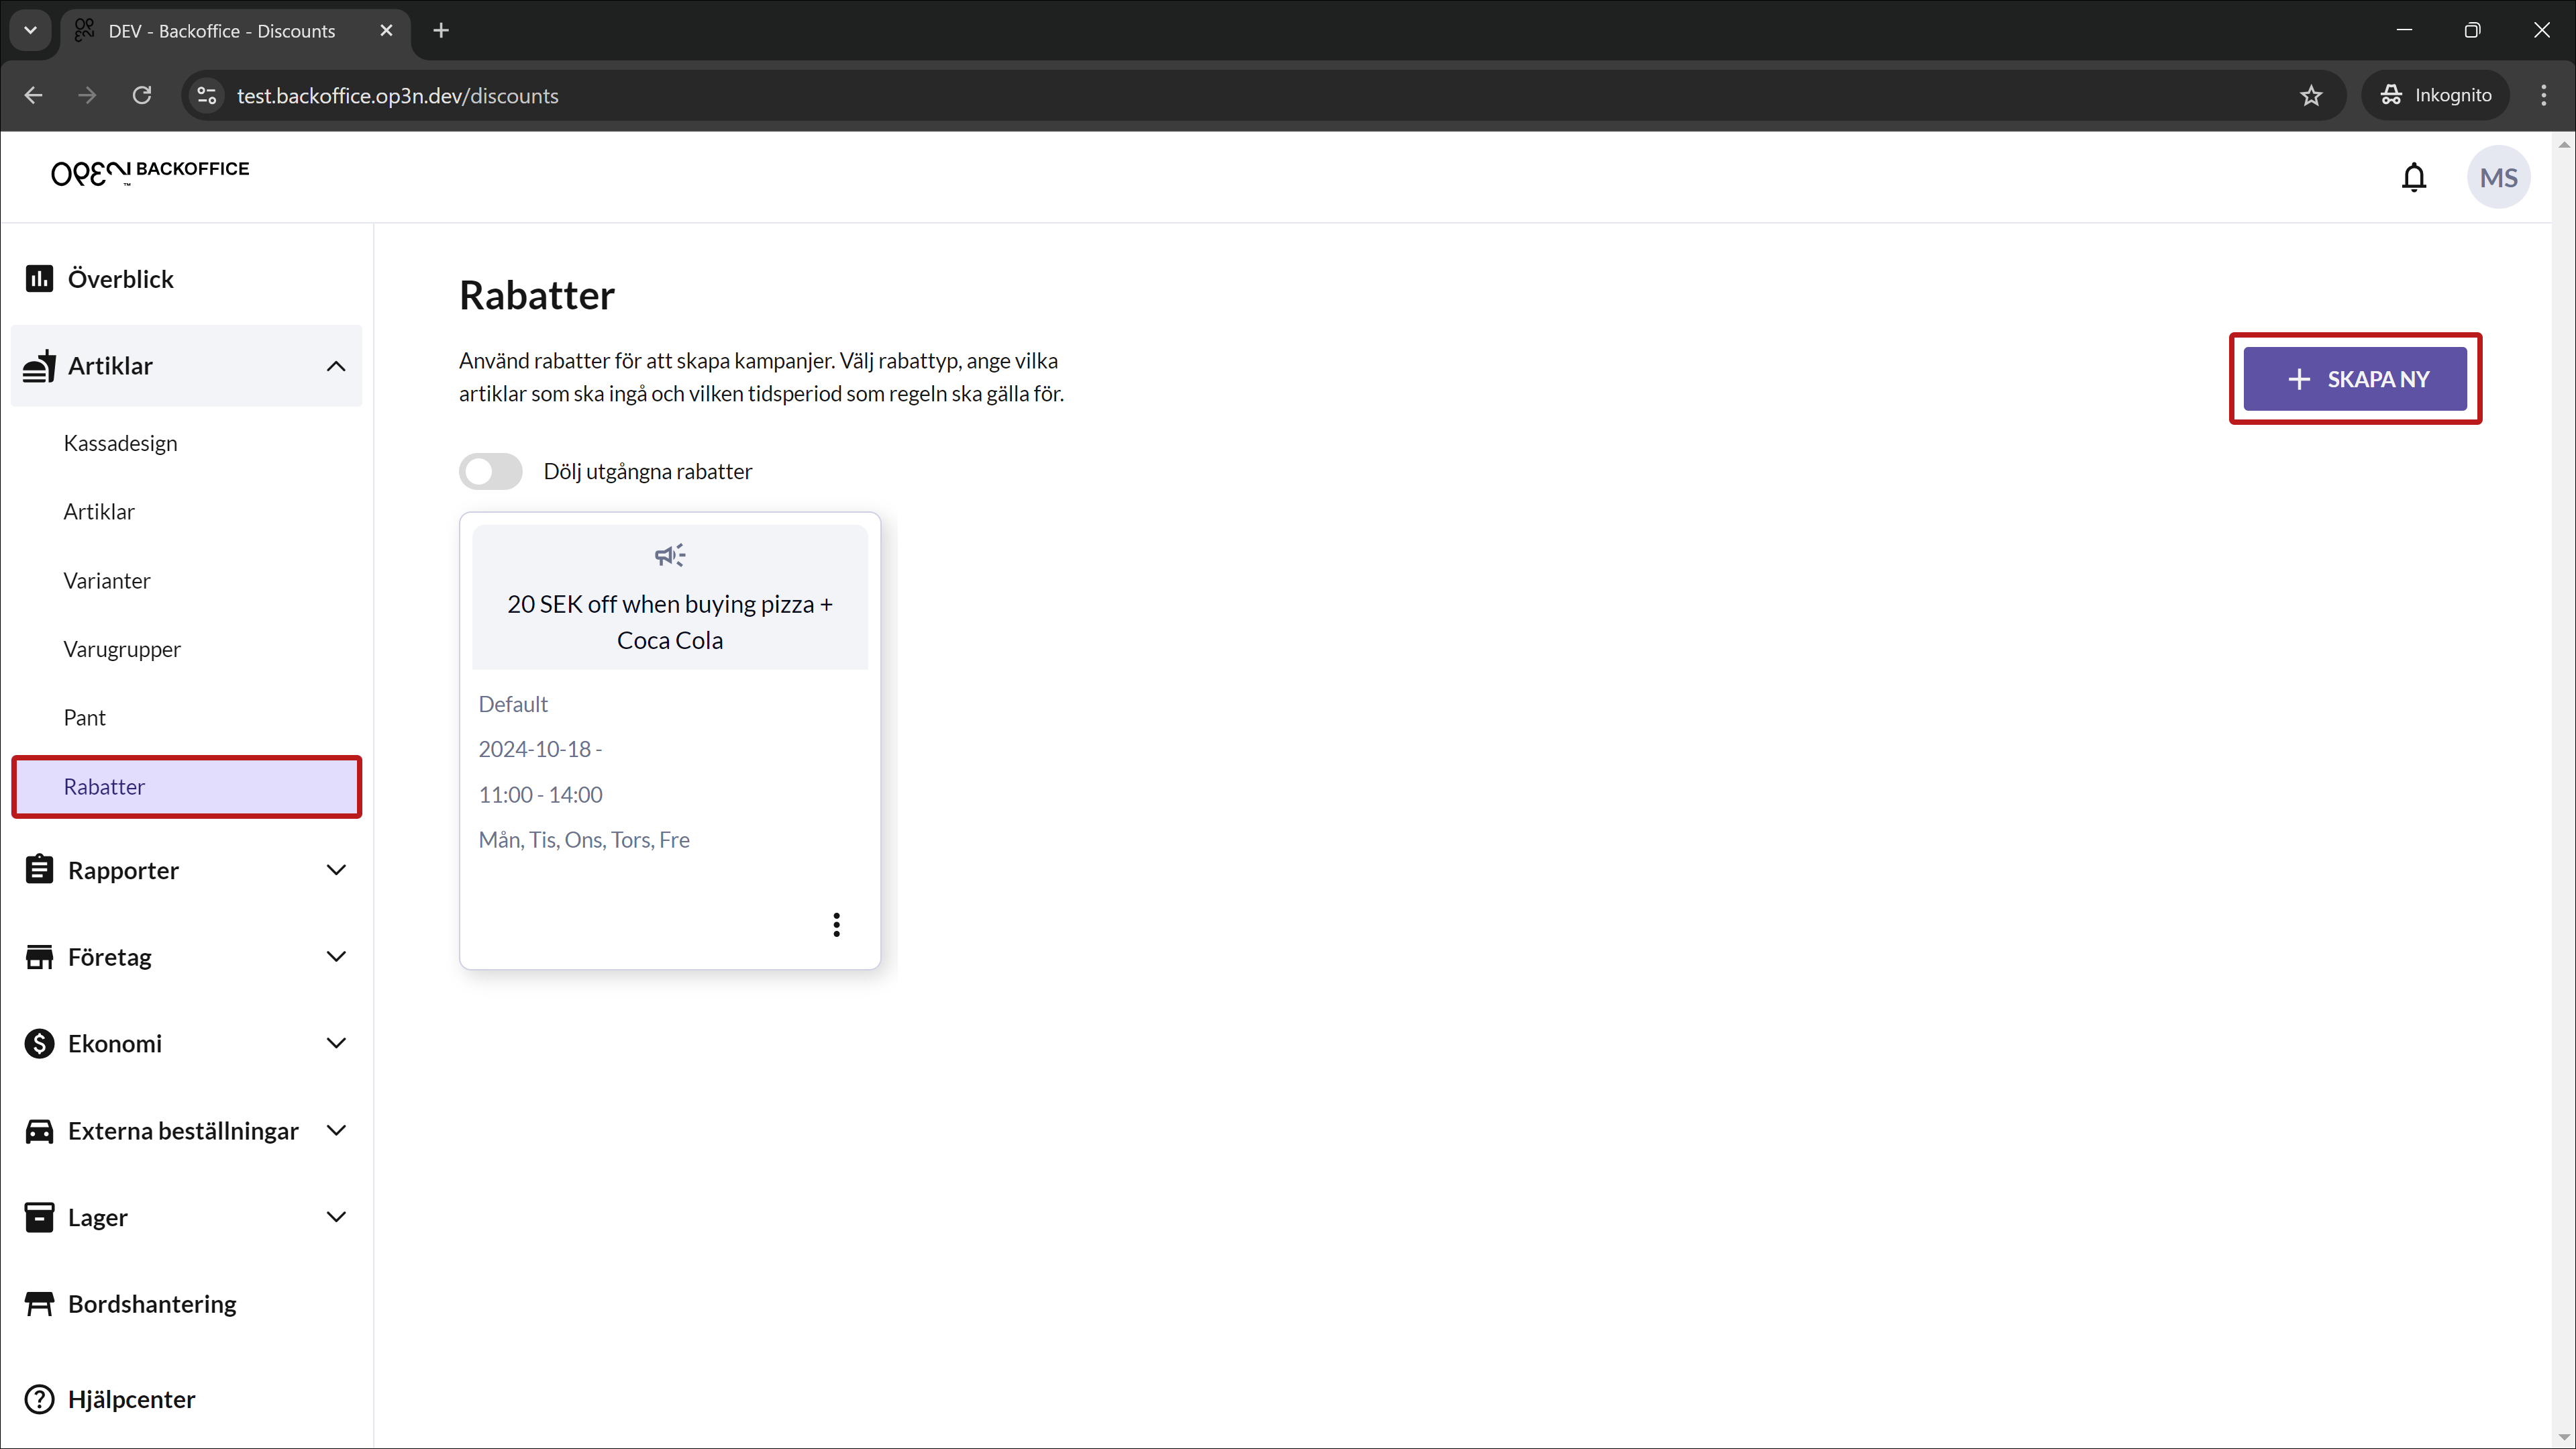This screenshot has width=2576, height=1449.
Task: Reload the page
Action: (x=142, y=95)
